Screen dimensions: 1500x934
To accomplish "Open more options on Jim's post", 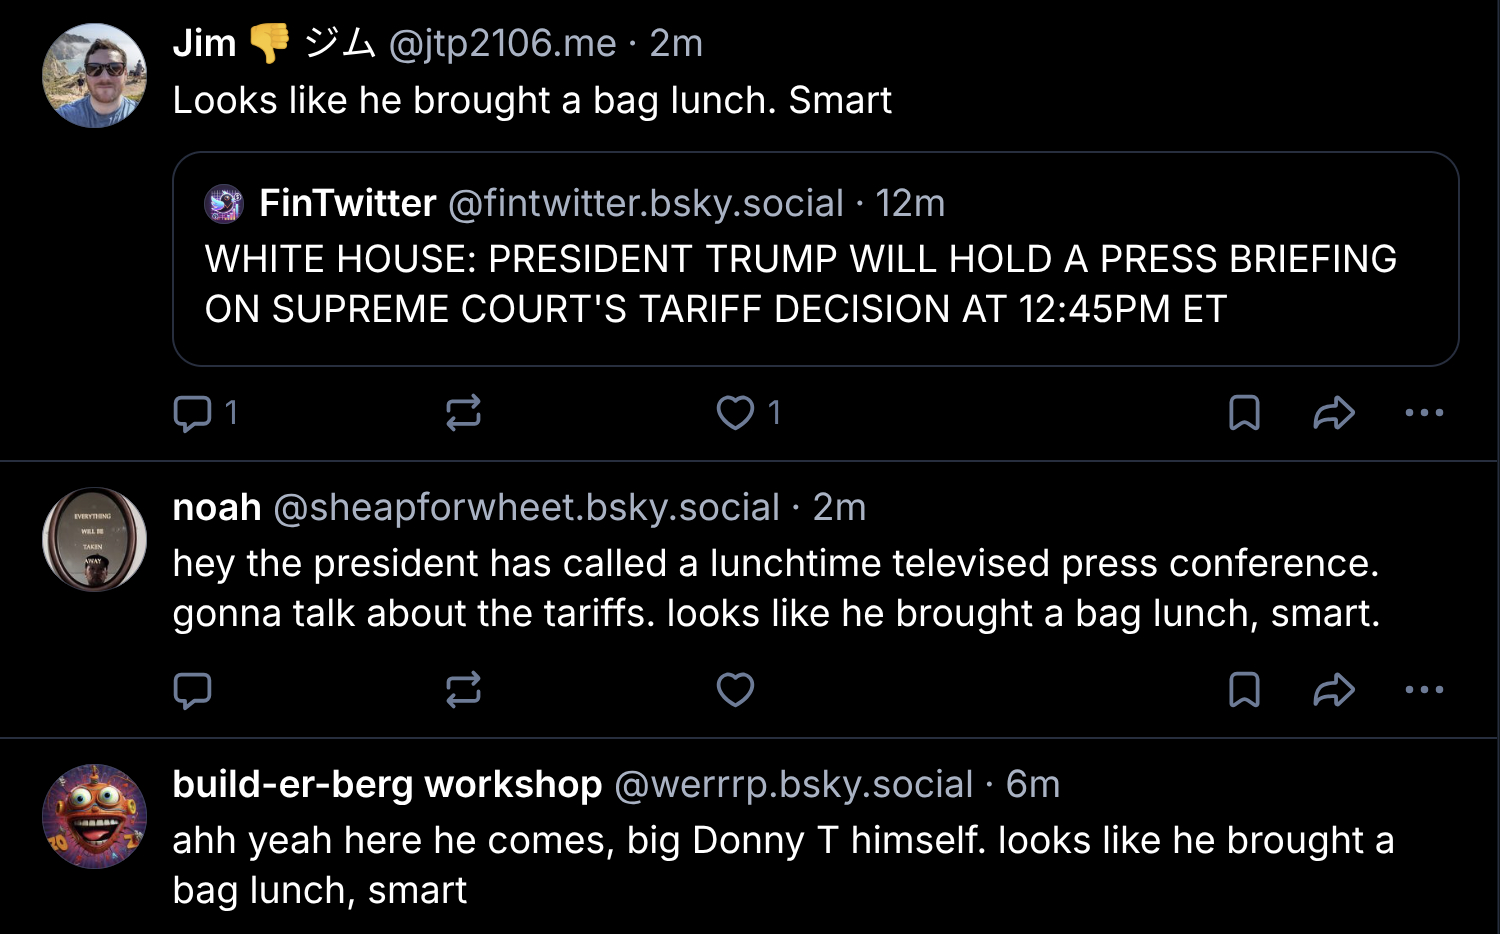I will pos(1424,413).
